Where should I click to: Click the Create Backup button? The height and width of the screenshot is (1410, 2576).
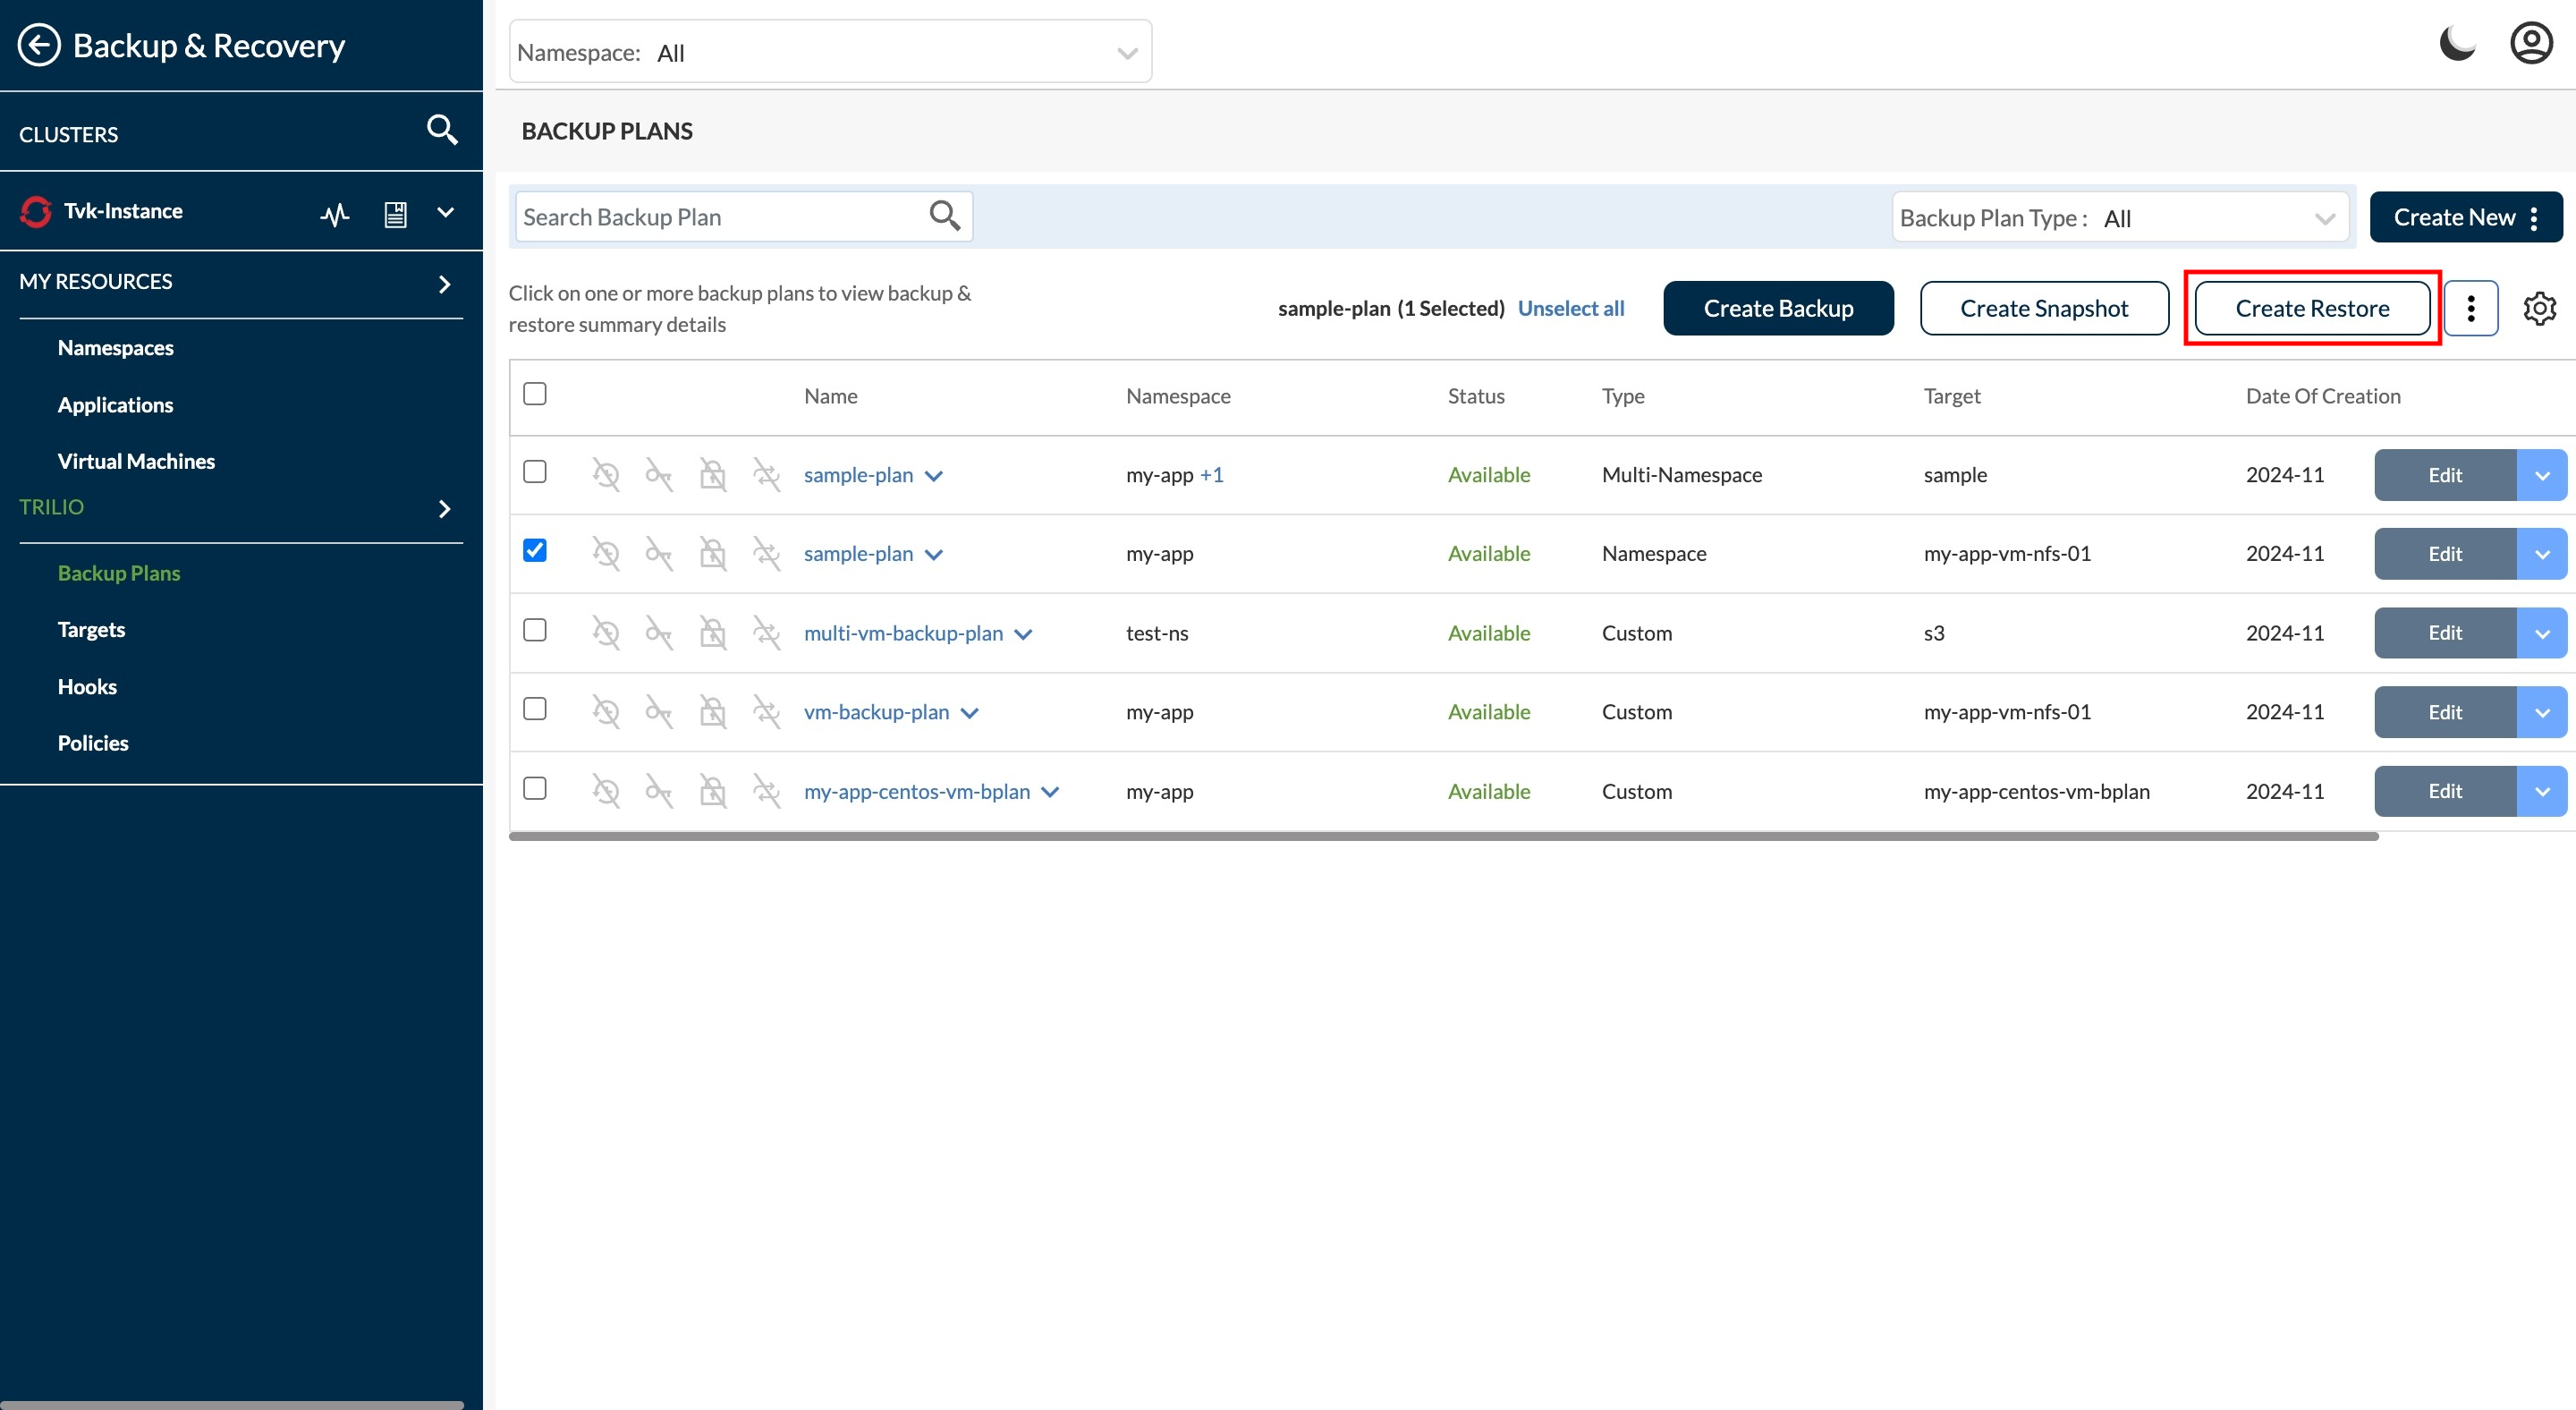tap(1777, 308)
